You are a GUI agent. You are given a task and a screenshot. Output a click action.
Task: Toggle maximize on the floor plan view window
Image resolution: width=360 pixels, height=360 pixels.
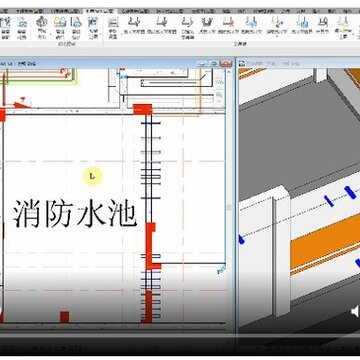[x=214, y=63]
